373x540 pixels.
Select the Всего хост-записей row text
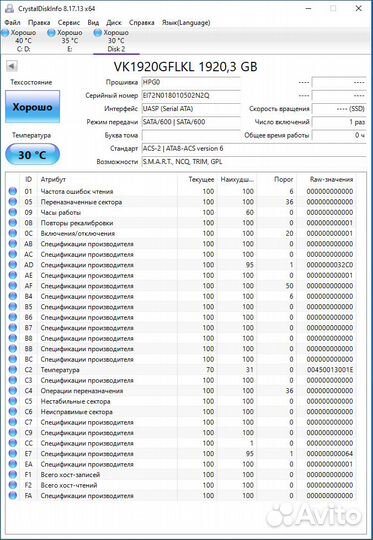click(70, 475)
